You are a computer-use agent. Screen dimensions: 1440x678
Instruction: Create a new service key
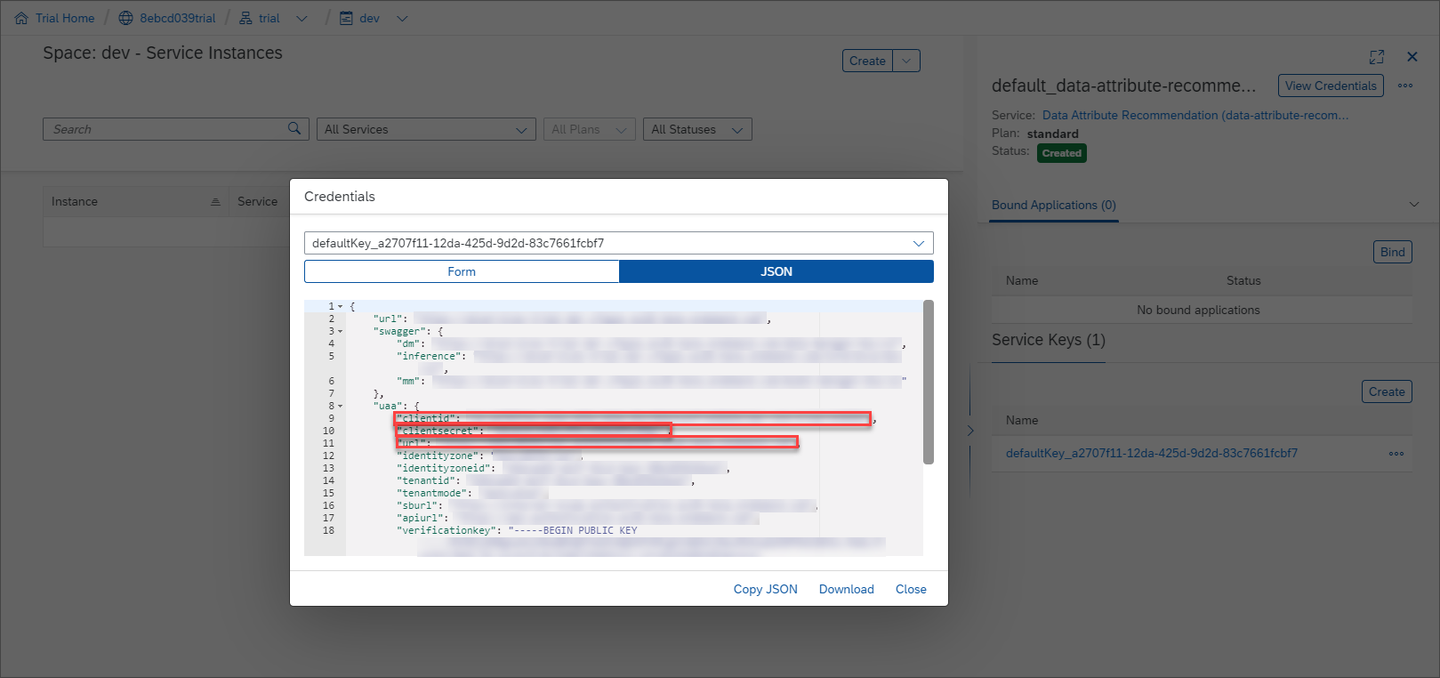click(1387, 392)
